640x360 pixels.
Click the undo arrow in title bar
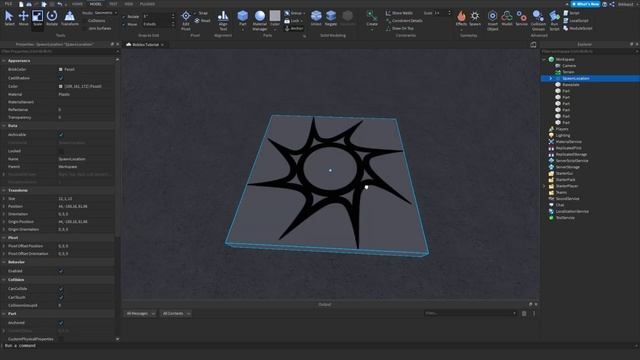[60, 4]
